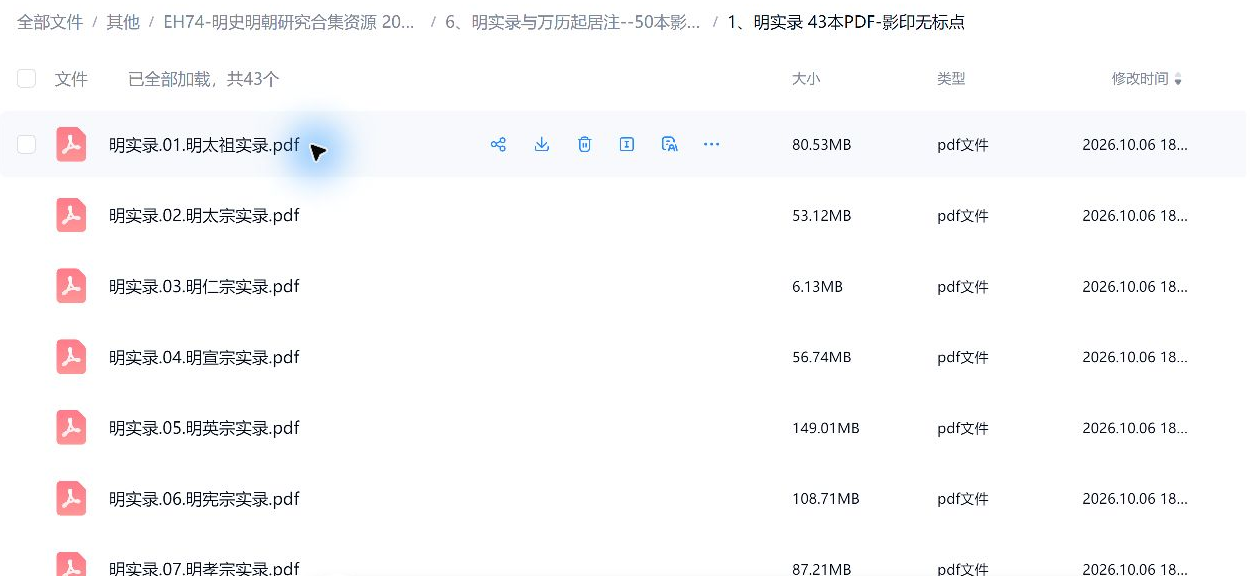Viewport: 1250px width, 576px height.
Task: Toggle the select-all files checkbox
Action: pyautogui.click(x=27, y=79)
